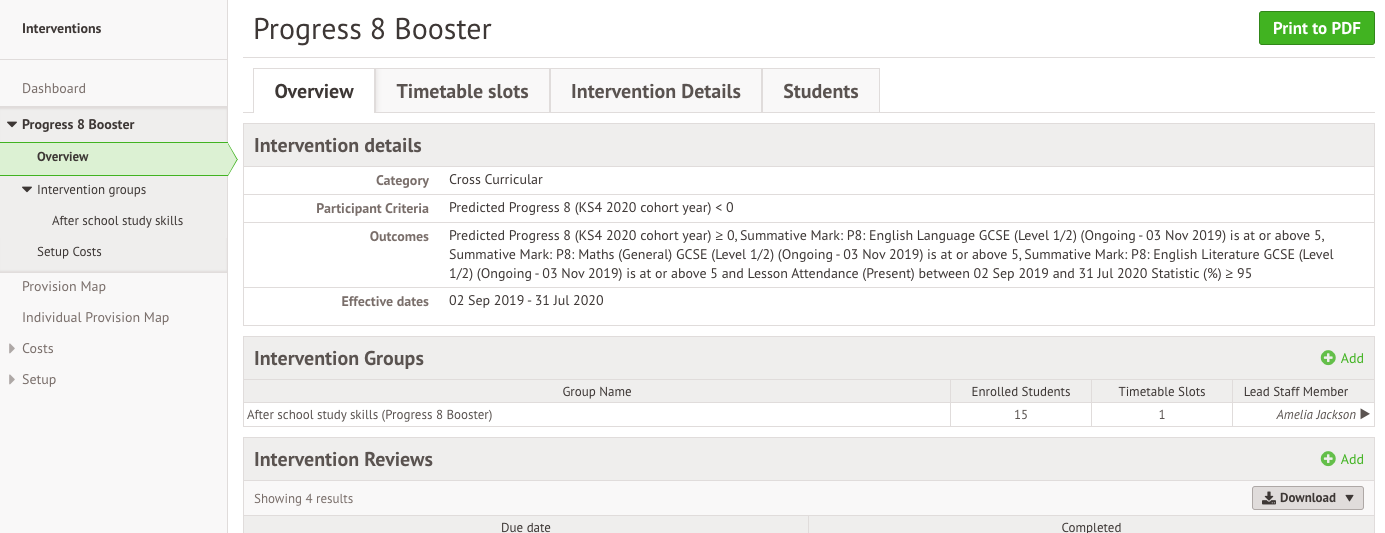Select Overview in the left sidebar

tap(63, 157)
